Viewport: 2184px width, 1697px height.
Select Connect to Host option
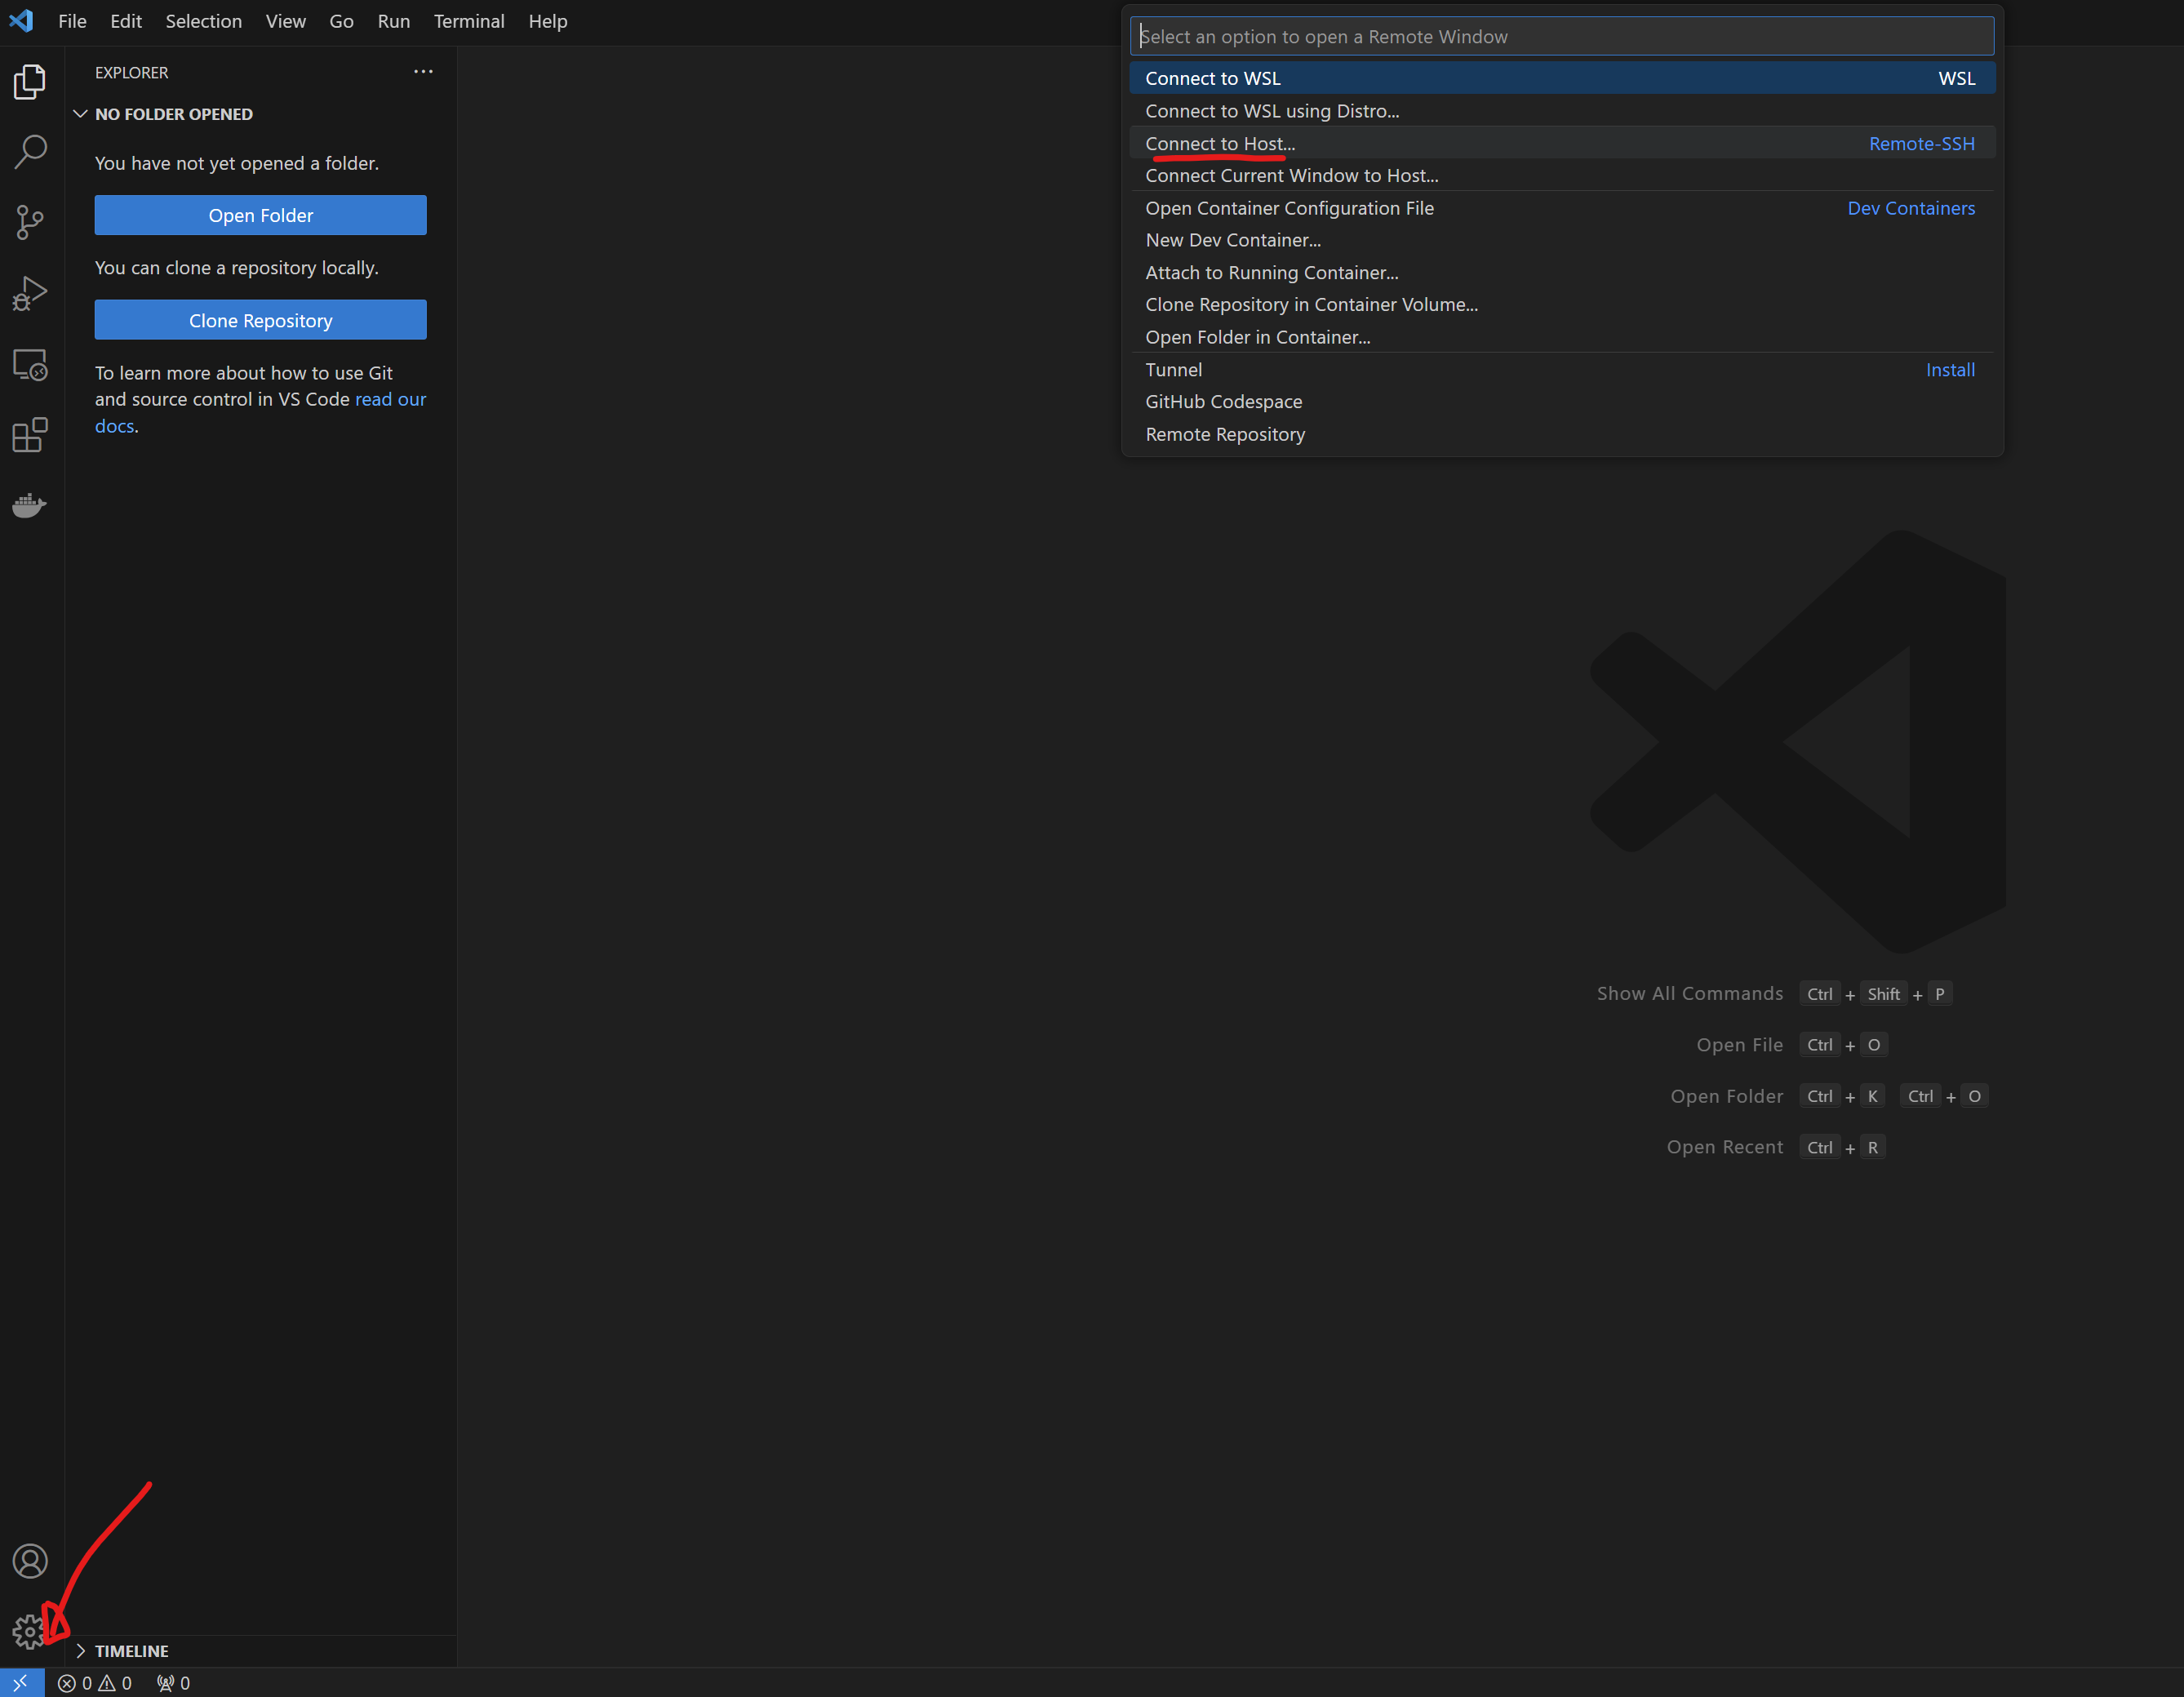pos(1220,143)
